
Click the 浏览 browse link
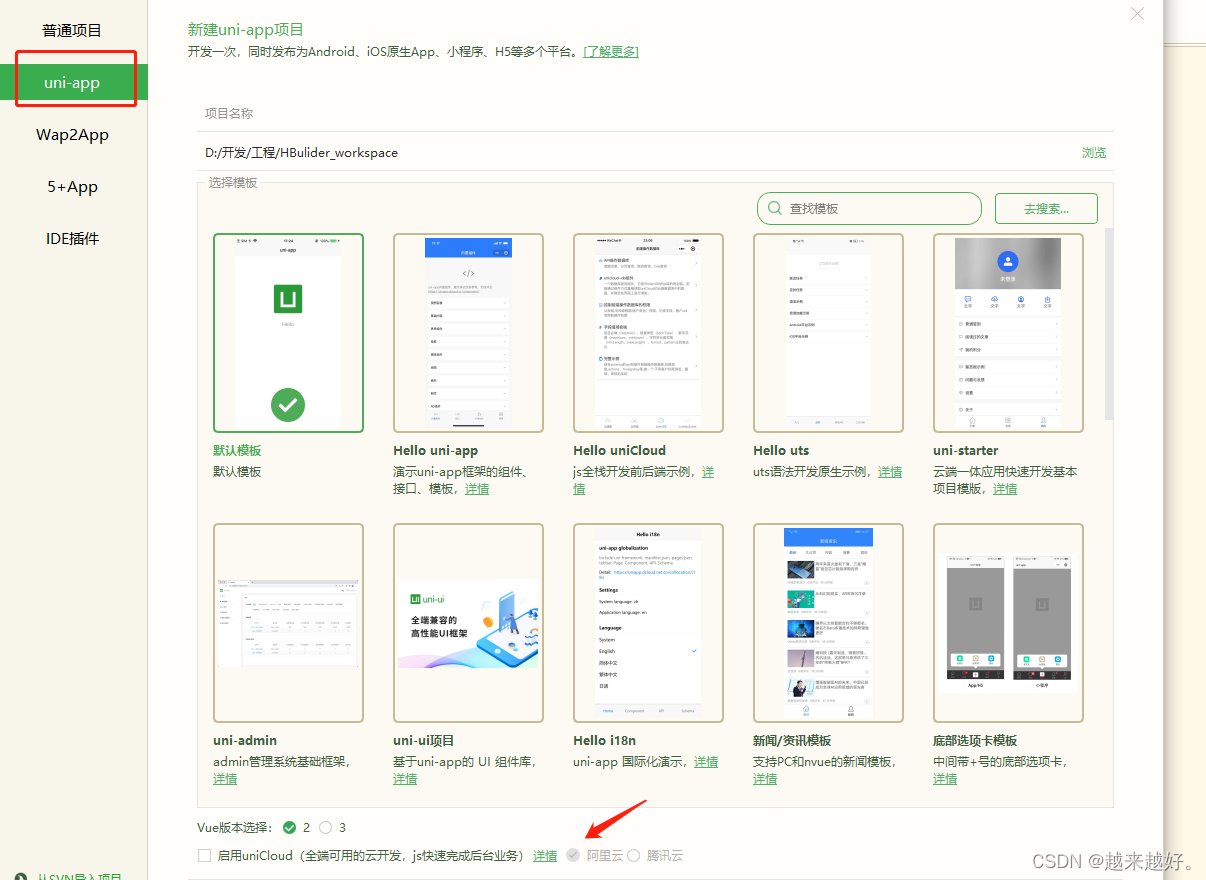click(x=1094, y=153)
